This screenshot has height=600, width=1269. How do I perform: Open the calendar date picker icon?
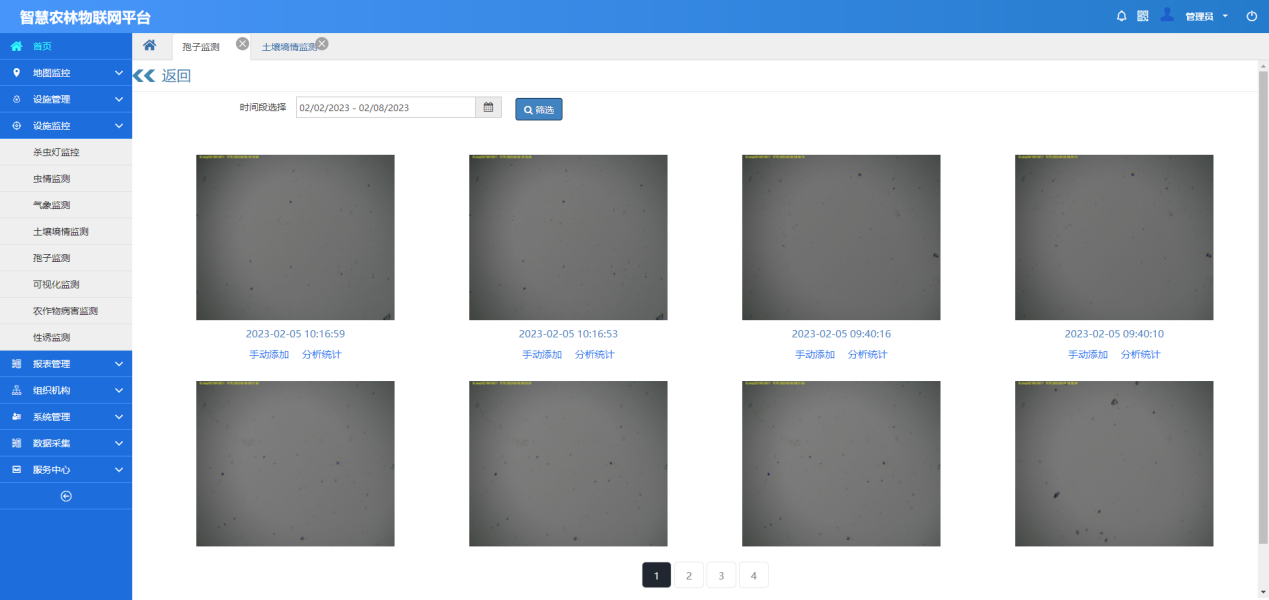pos(488,108)
